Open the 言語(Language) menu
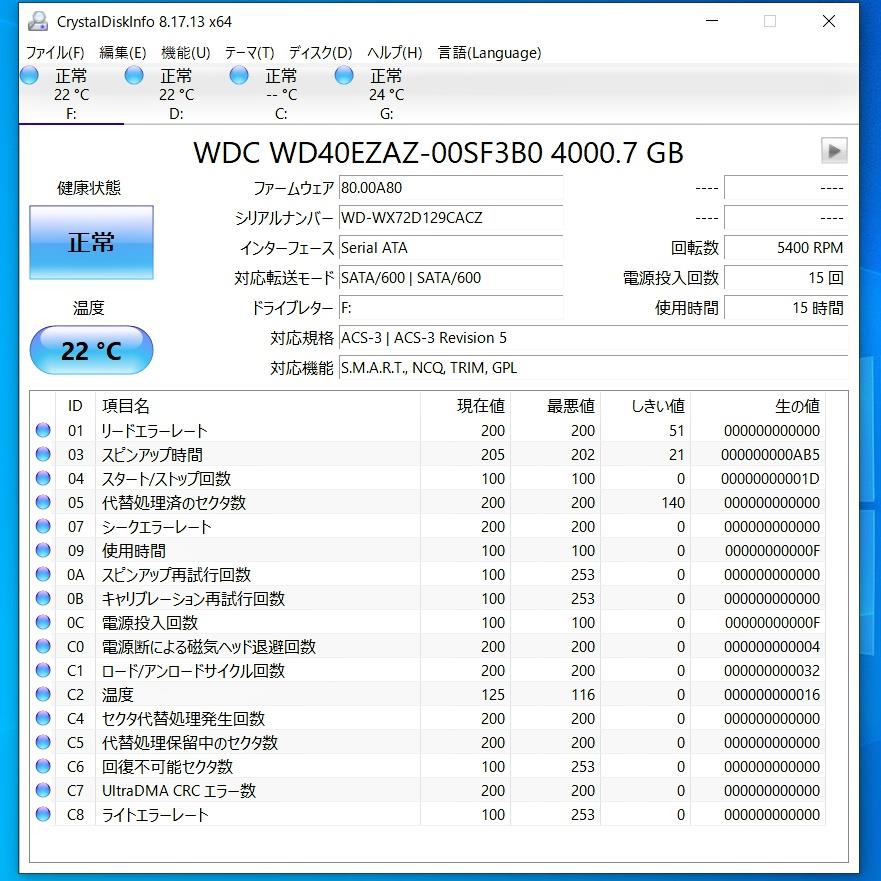Viewport: 881px width, 881px height. click(x=489, y=53)
